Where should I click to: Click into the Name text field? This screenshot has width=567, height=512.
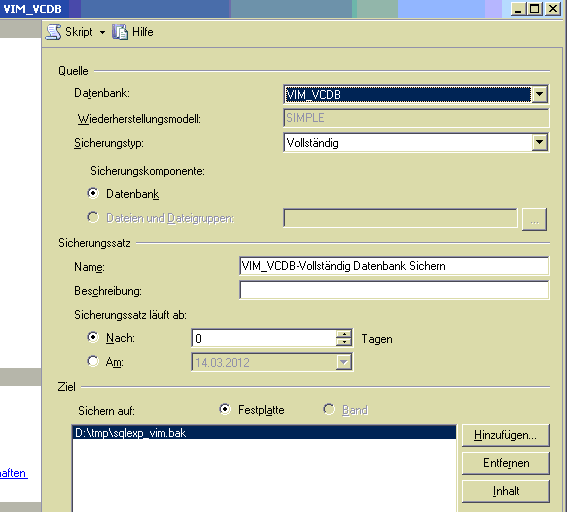(394, 266)
